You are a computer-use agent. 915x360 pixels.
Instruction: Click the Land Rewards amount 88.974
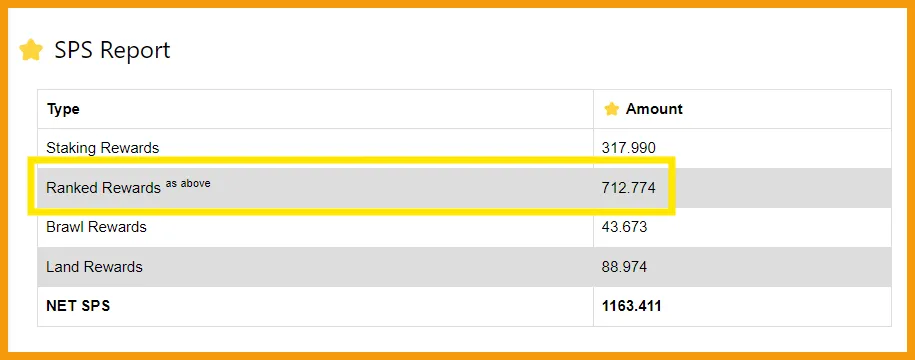tap(624, 267)
